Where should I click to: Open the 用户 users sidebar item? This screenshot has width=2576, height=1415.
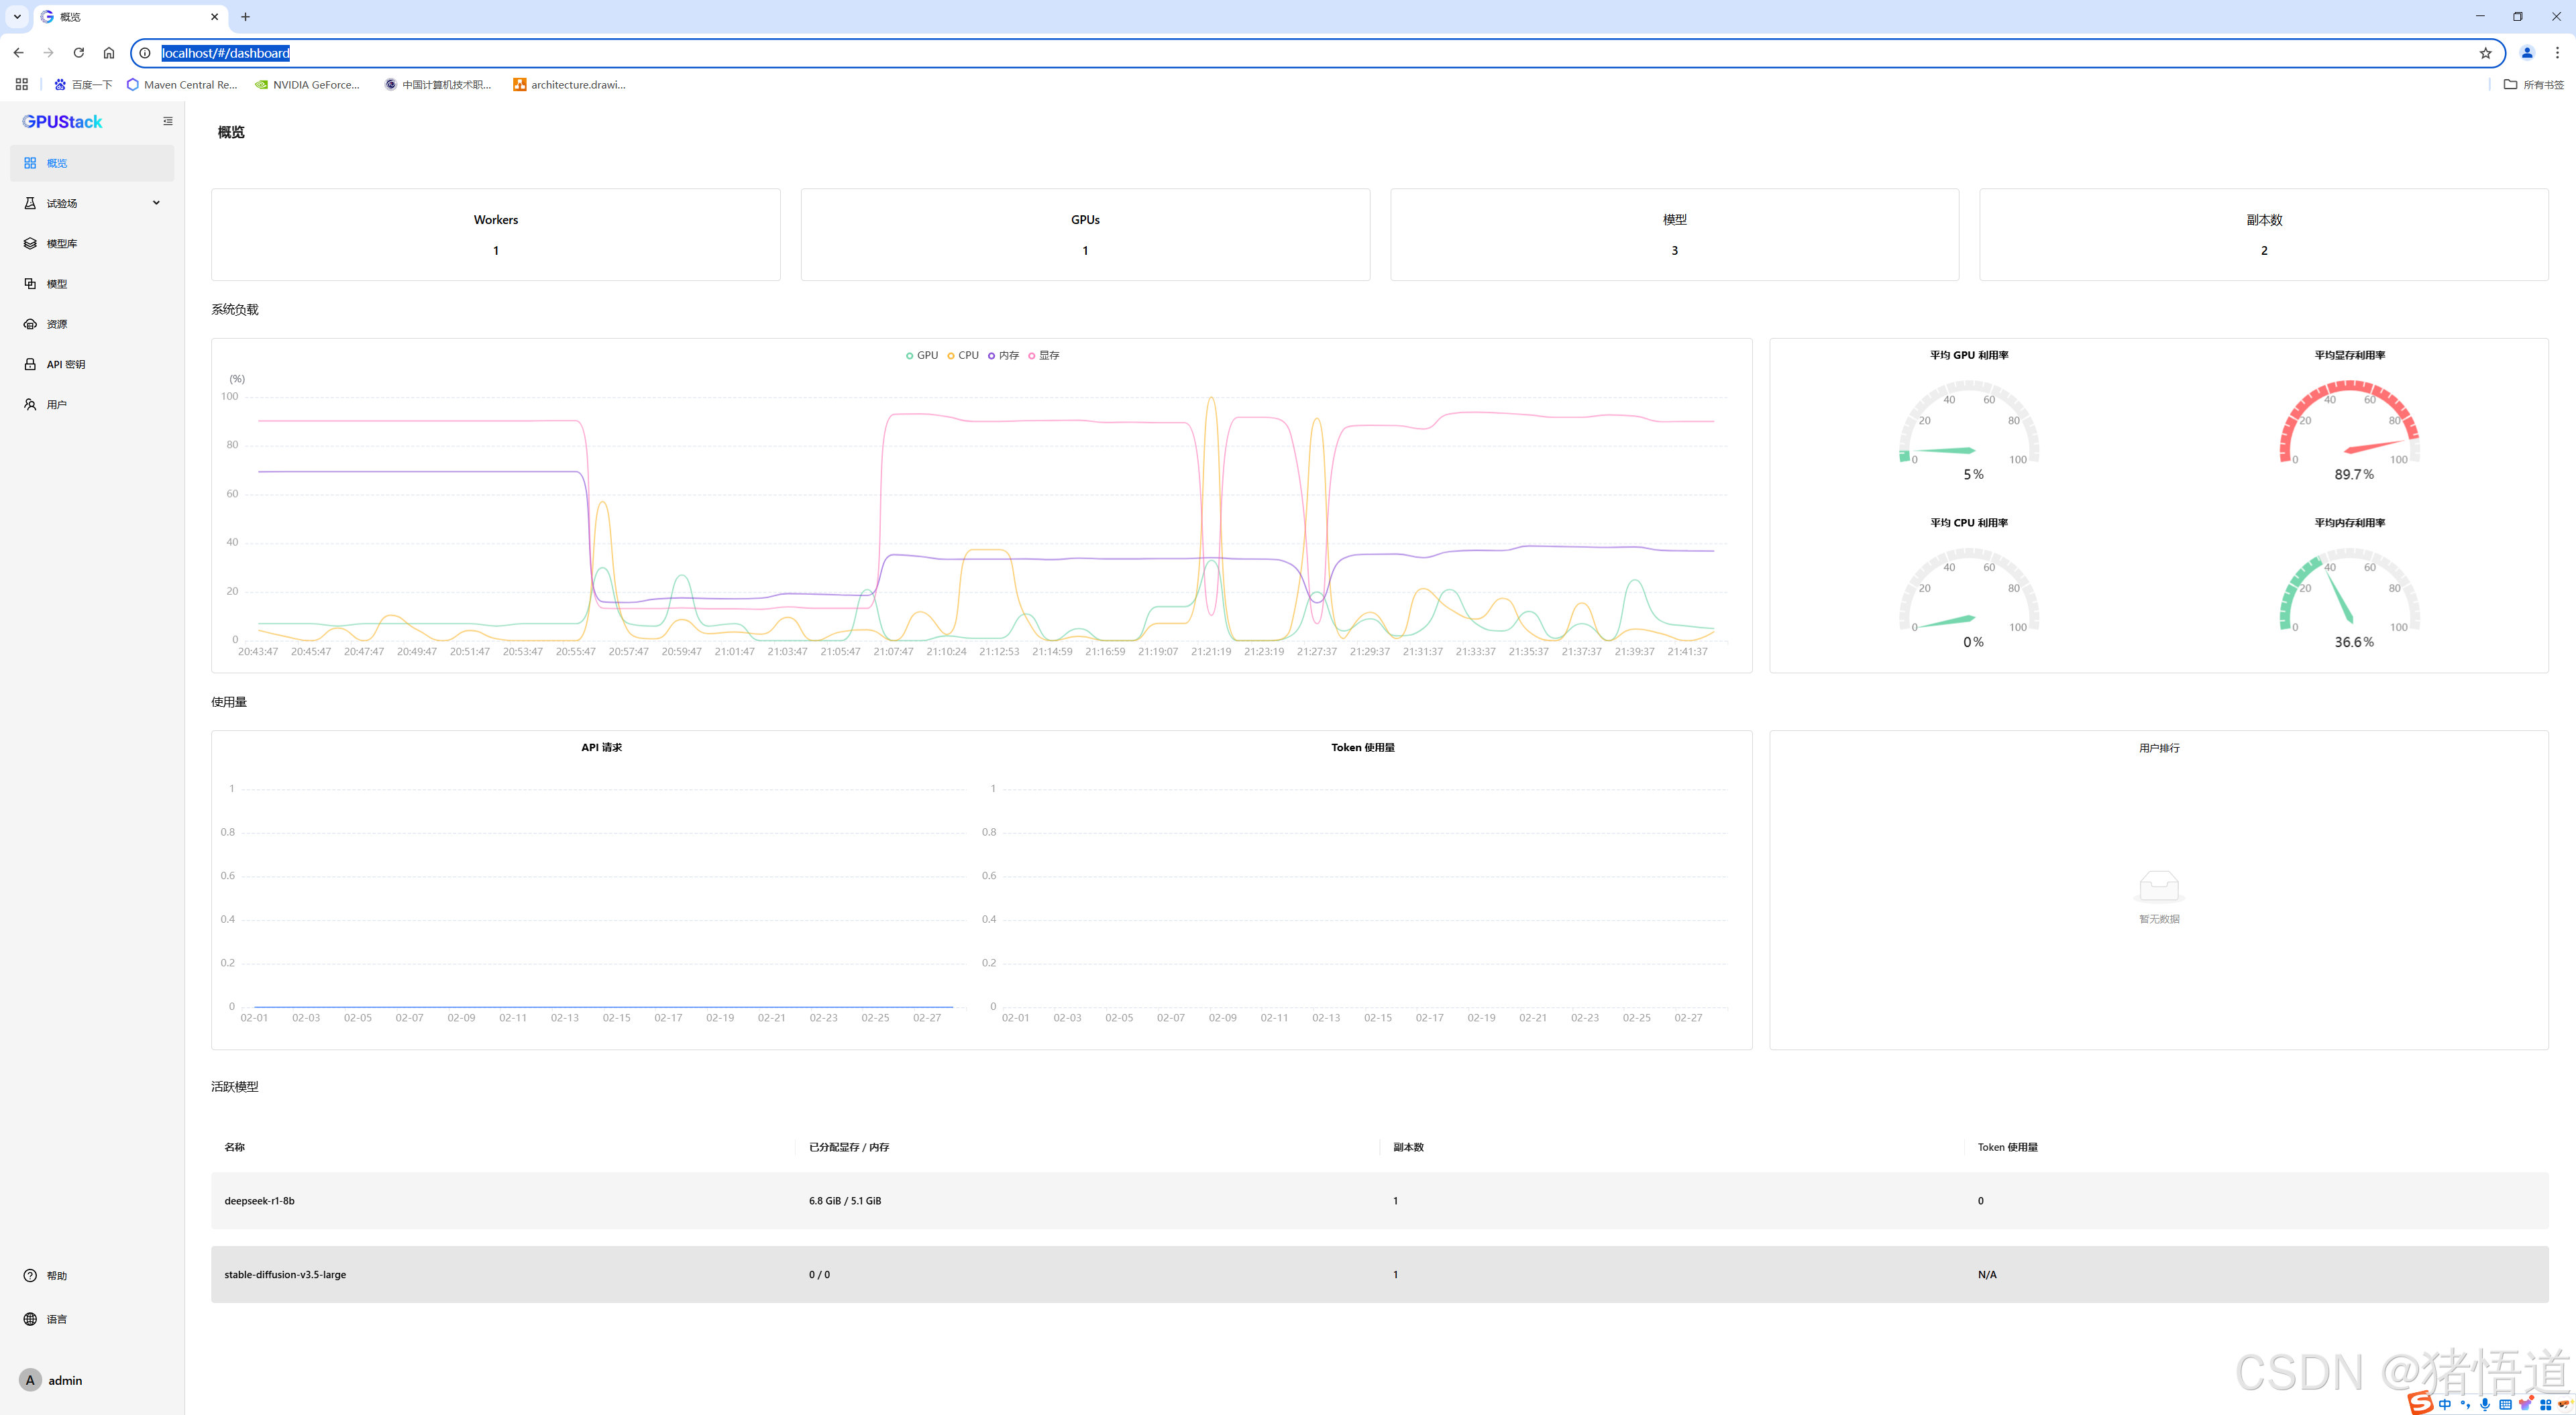coord(56,405)
